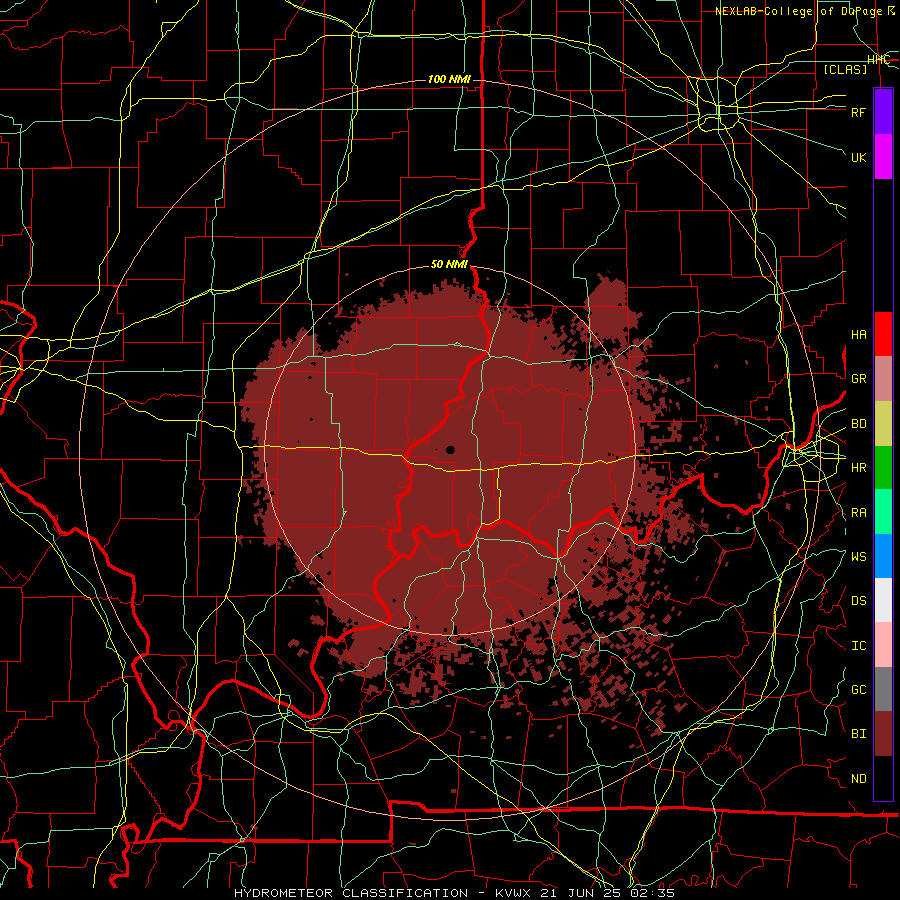Viewport: 900px width, 900px height.
Task: Click the purple RF color swatch
Action: tap(883, 112)
